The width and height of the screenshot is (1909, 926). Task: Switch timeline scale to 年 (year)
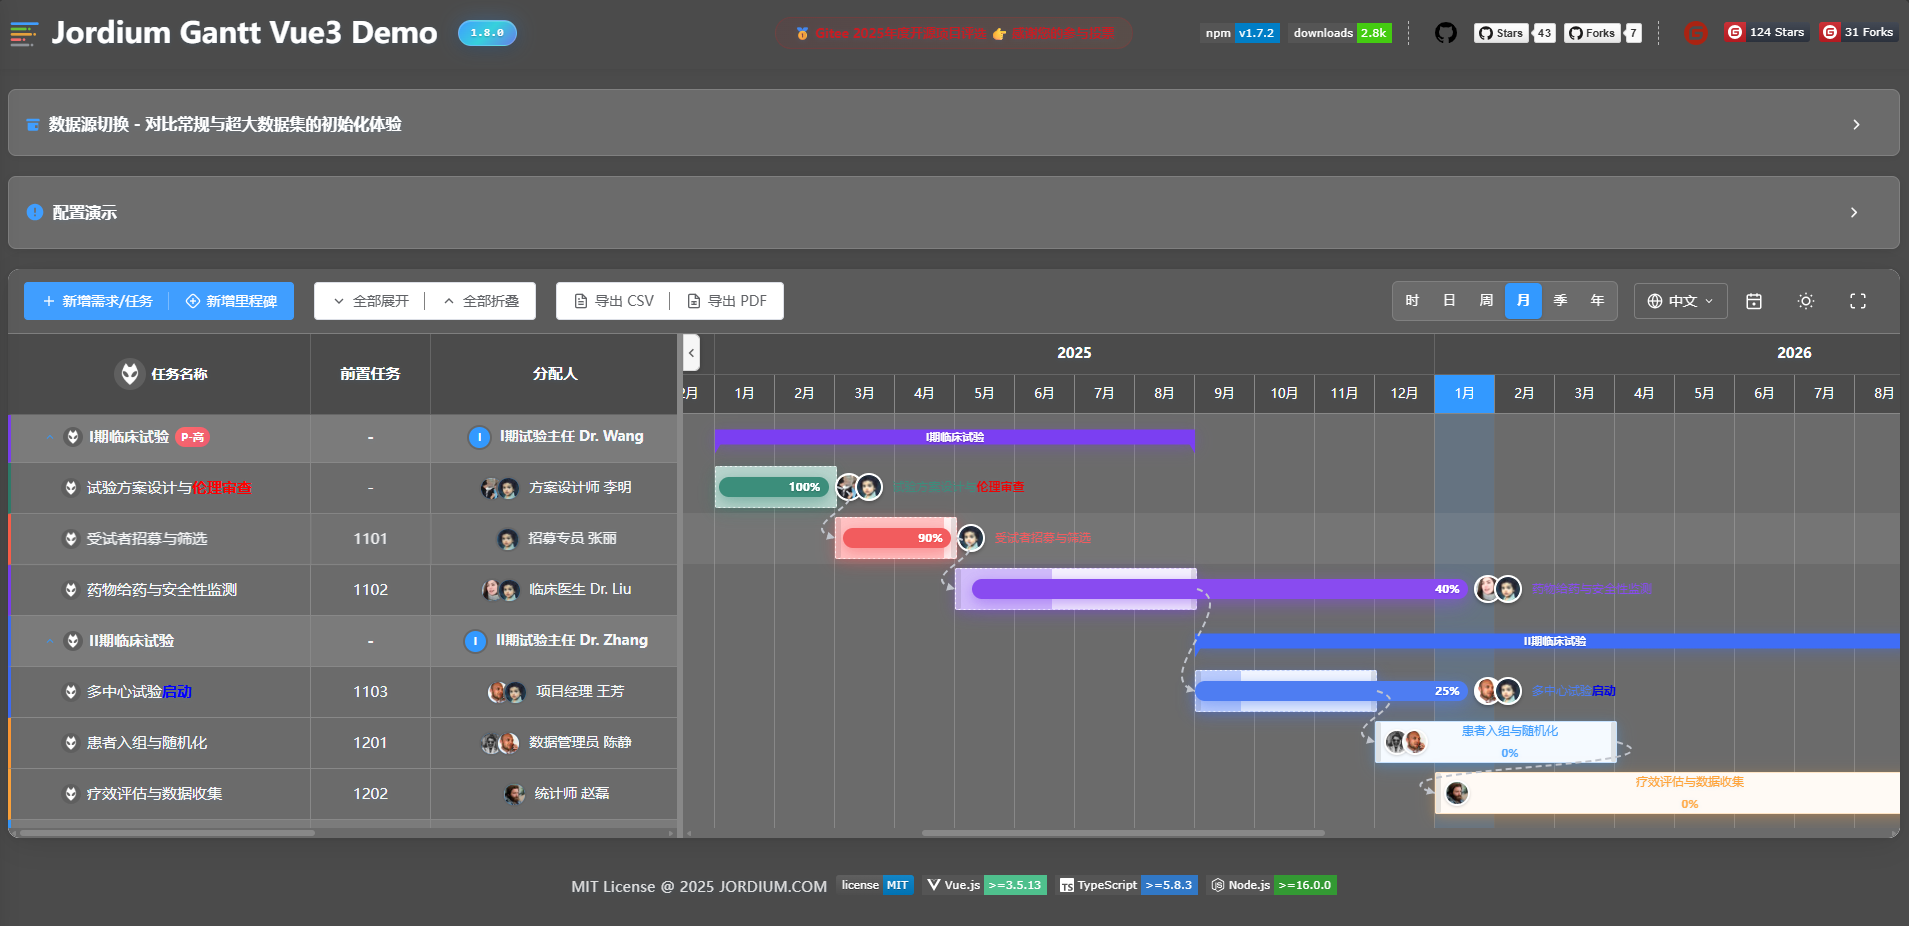click(x=1597, y=301)
